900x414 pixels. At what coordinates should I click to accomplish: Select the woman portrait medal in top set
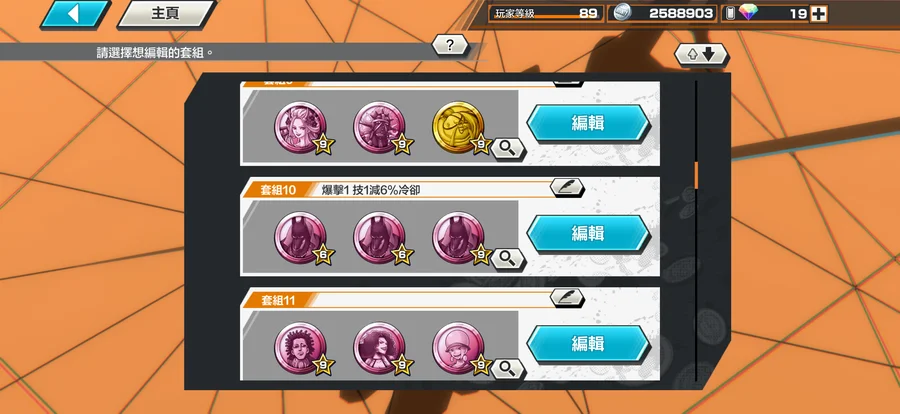click(302, 127)
